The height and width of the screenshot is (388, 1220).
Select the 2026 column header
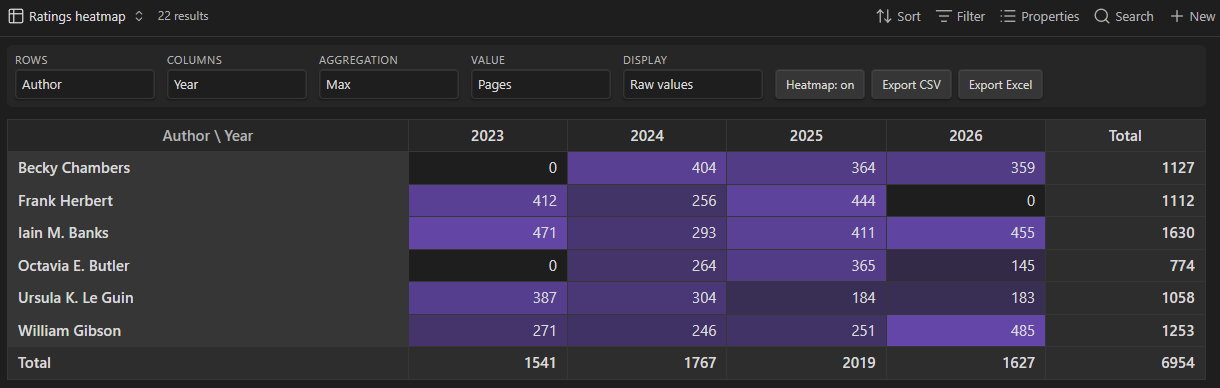(x=966, y=136)
